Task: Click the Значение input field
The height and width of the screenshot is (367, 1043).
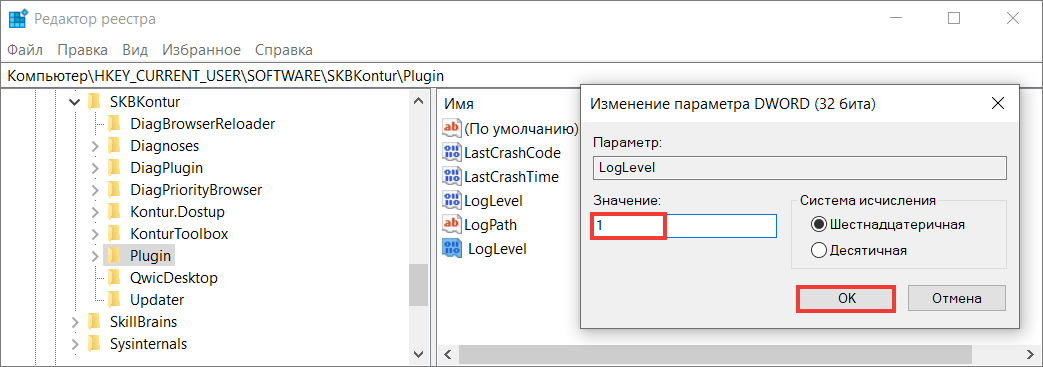Action: [684, 226]
